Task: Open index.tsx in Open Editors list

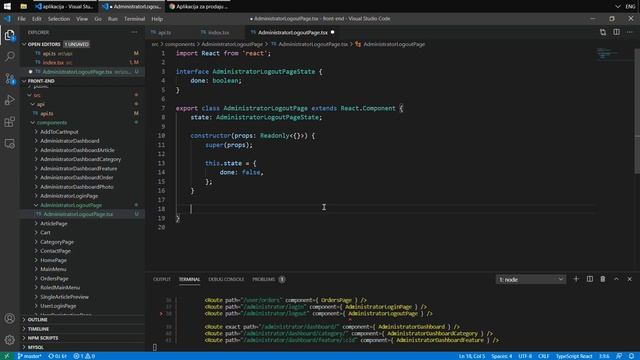Action: pyautogui.click(x=53, y=62)
